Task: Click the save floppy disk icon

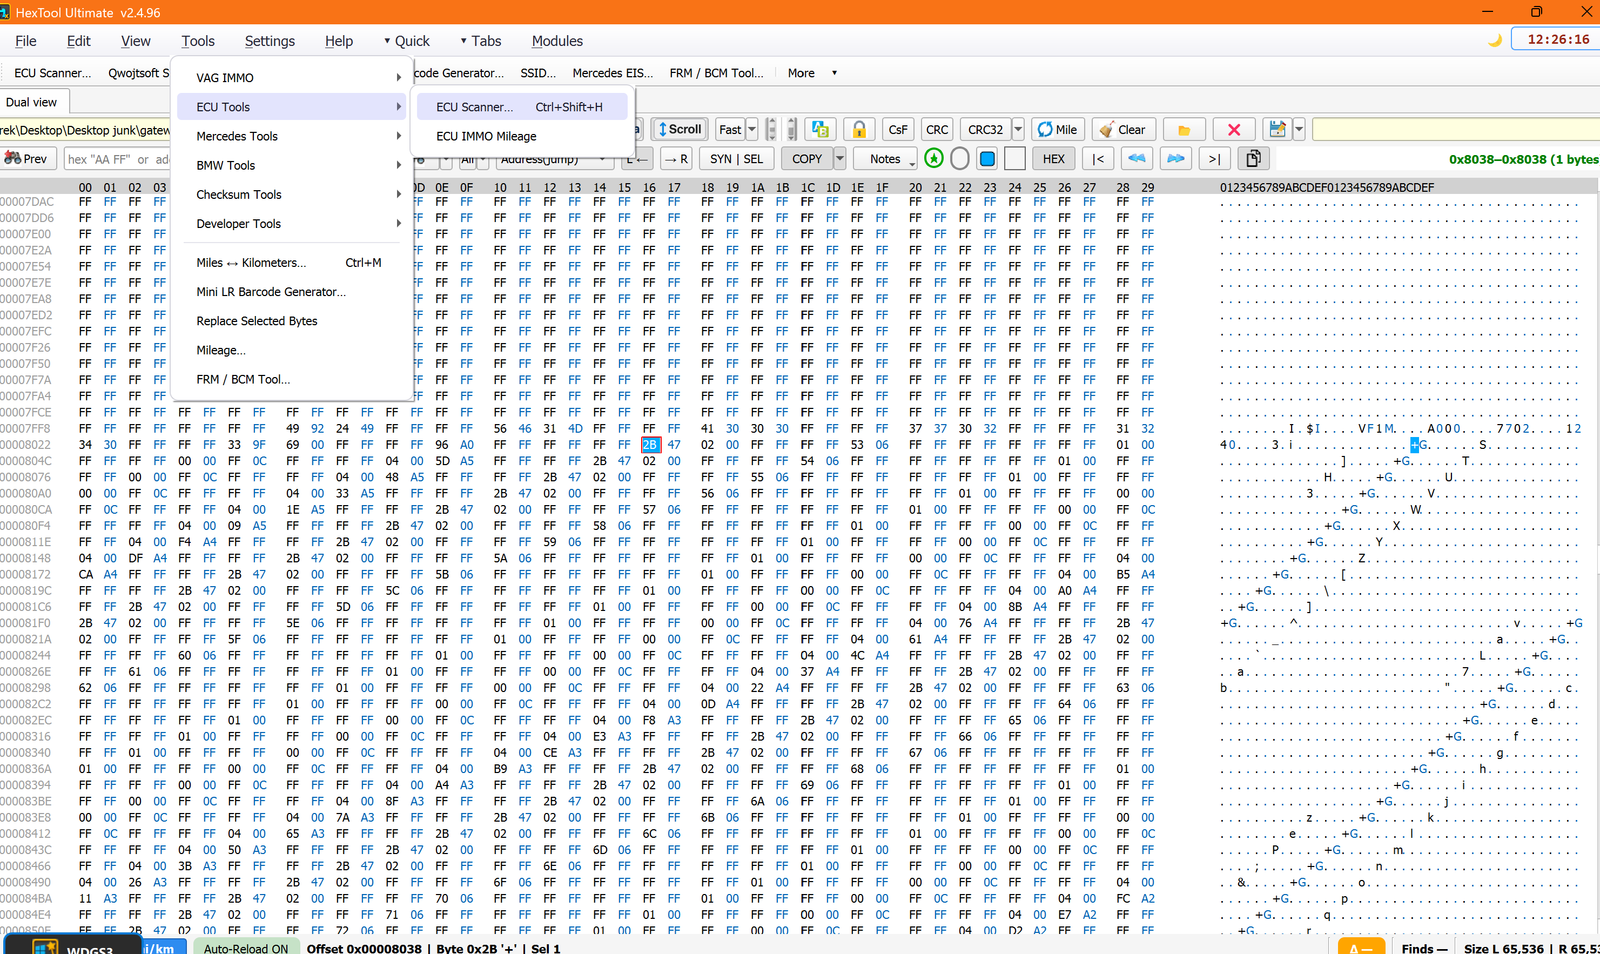Action: pyautogui.click(x=1277, y=129)
